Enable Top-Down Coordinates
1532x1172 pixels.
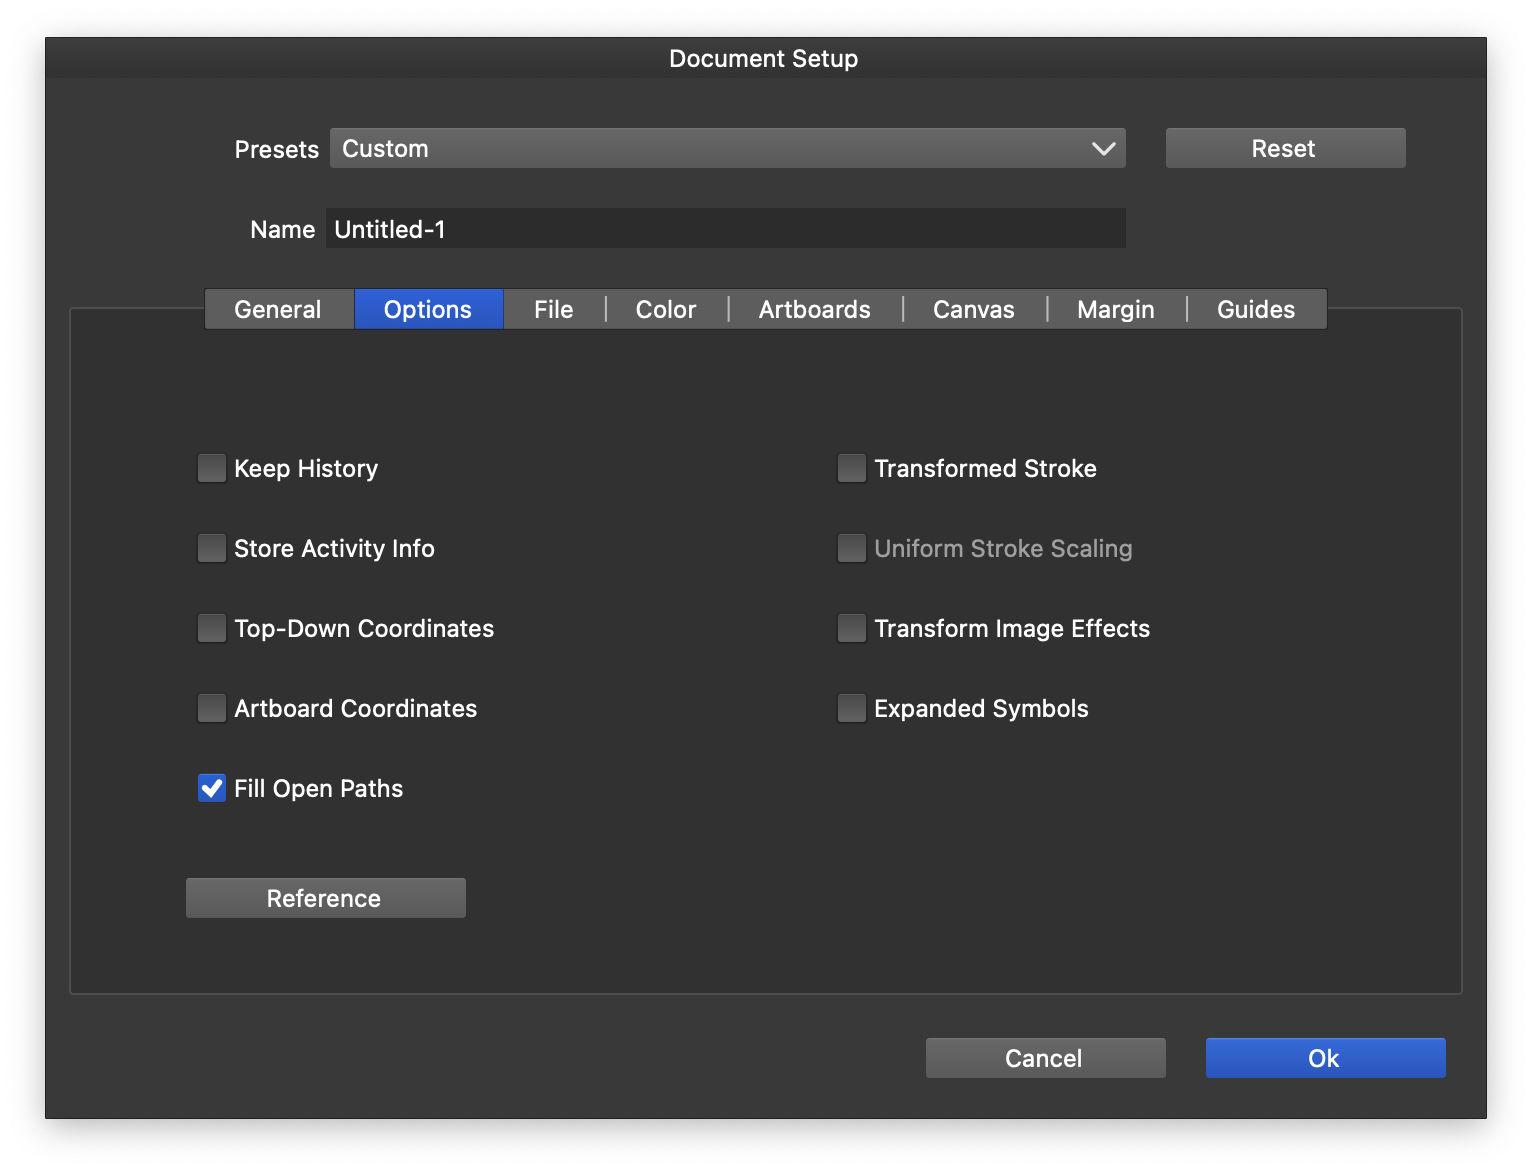tap(212, 629)
